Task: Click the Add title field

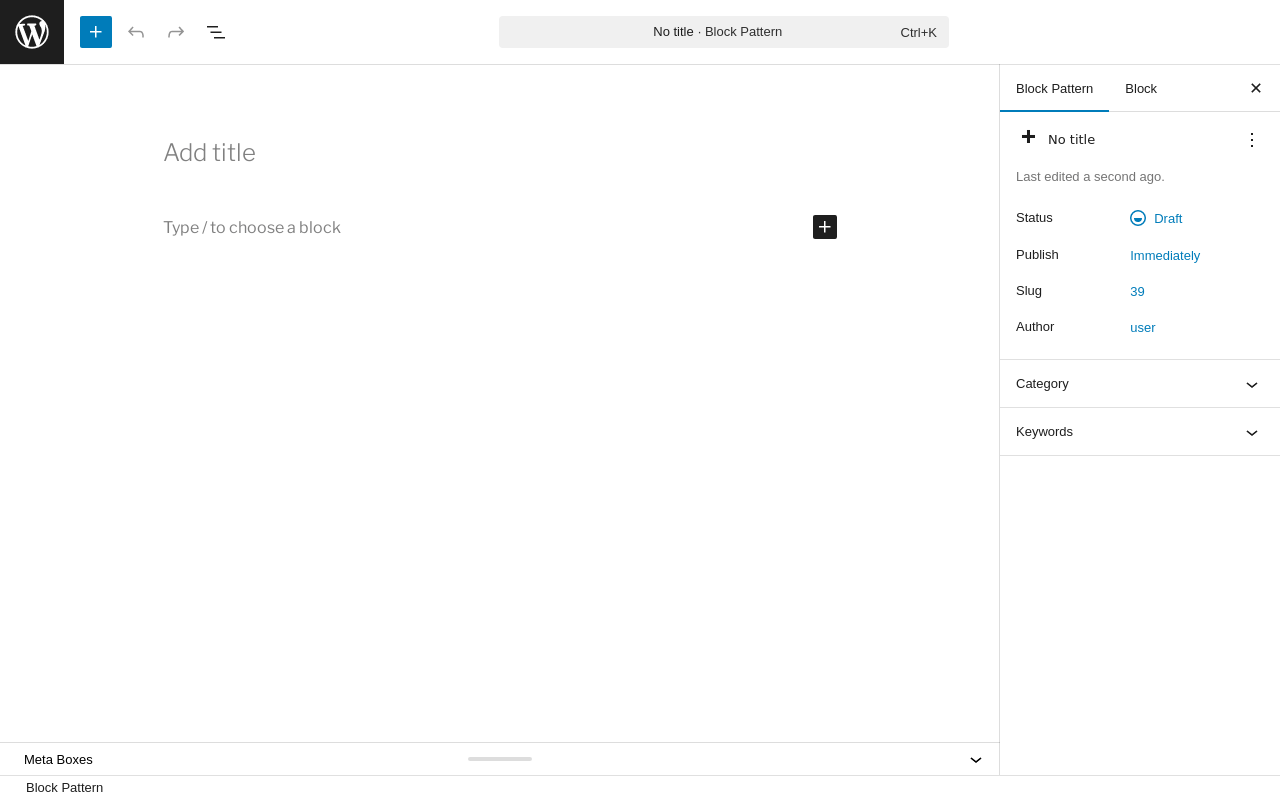Action: tap(500, 153)
